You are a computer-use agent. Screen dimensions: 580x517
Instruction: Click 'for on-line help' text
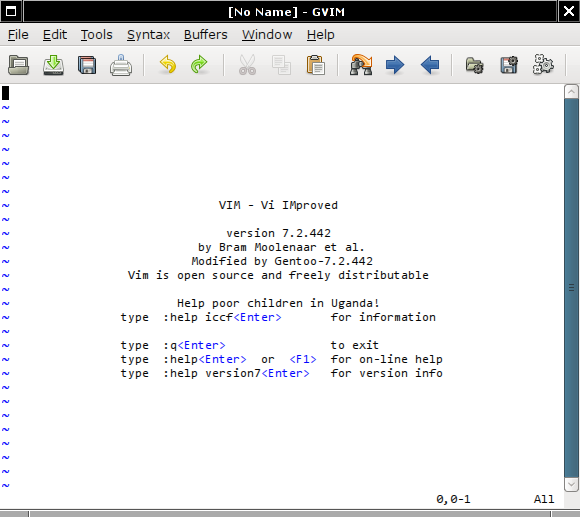tap(387, 359)
